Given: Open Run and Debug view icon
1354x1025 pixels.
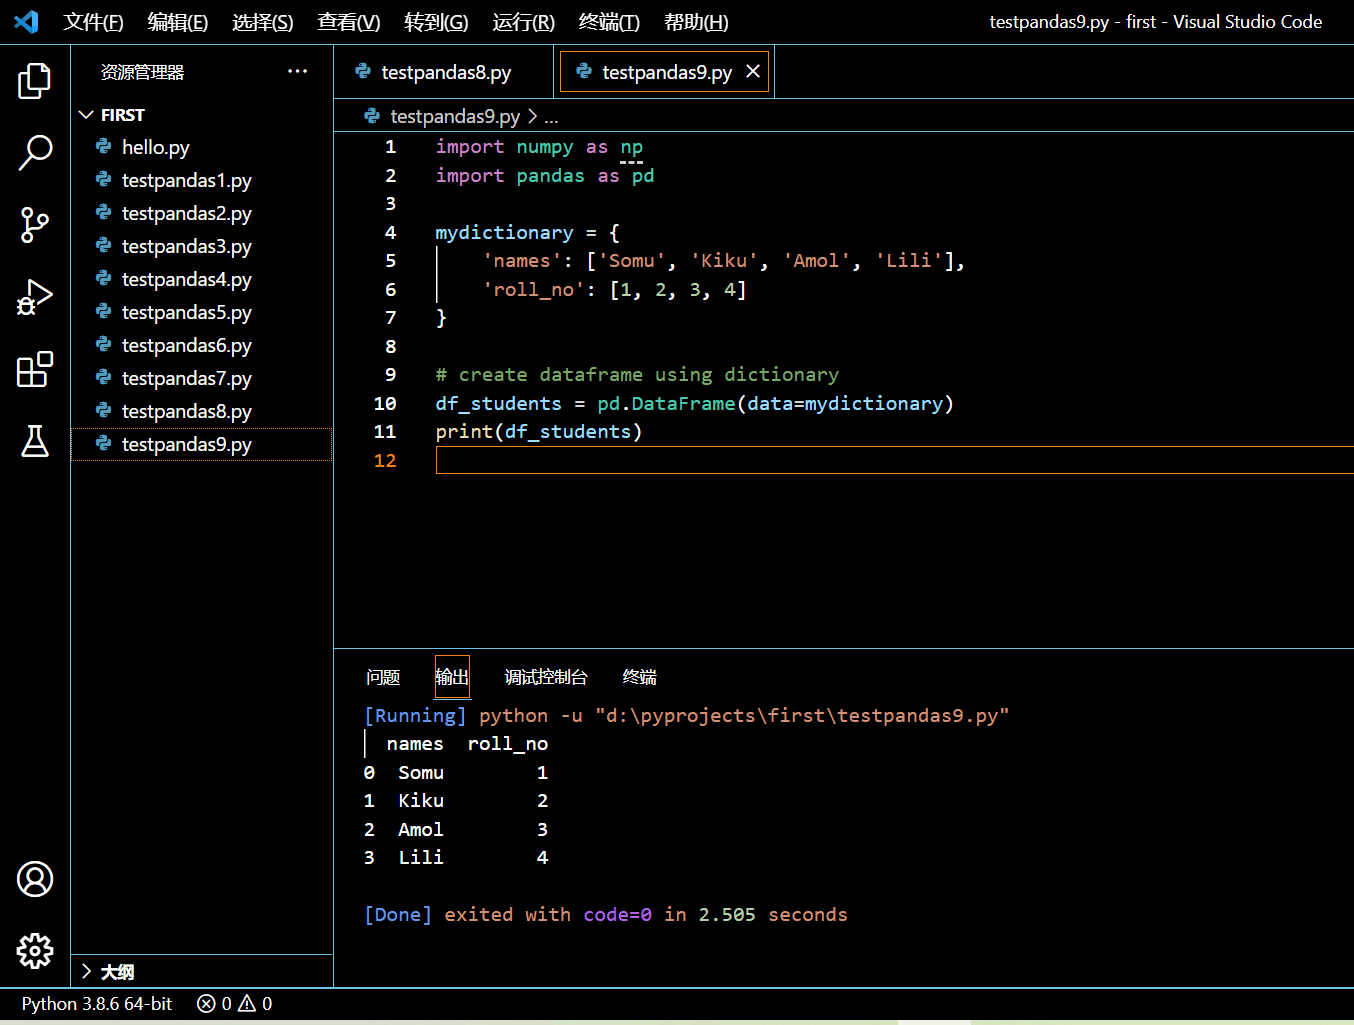Looking at the screenshot, I should [x=34, y=297].
